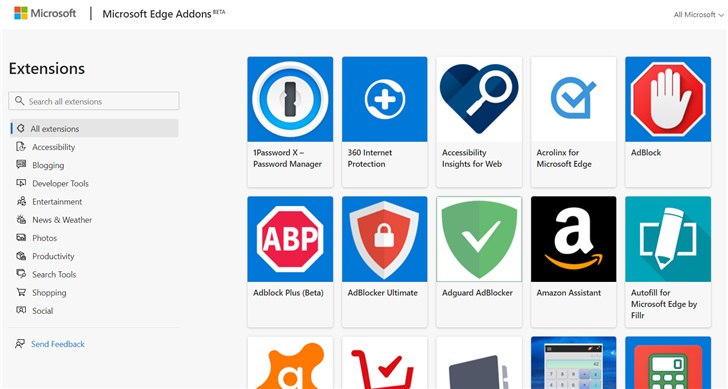Open the AdBlock red hand icon
728x389 pixels.
pyautogui.click(x=668, y=99)
